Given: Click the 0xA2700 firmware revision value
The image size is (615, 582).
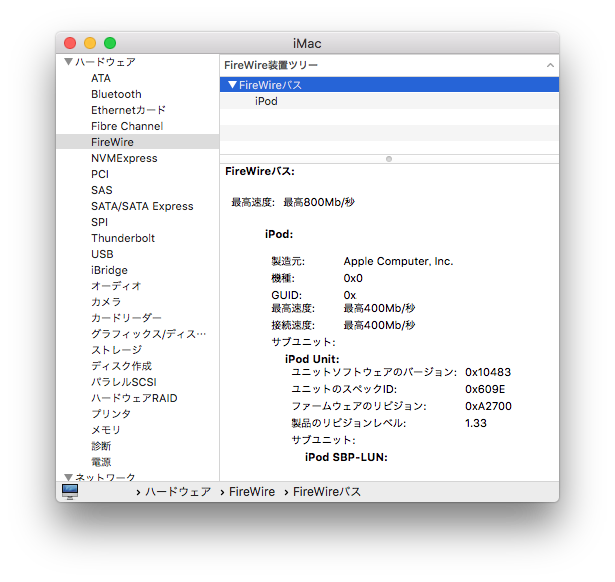Looking at the screenshot, I should [x=488, y=406].
